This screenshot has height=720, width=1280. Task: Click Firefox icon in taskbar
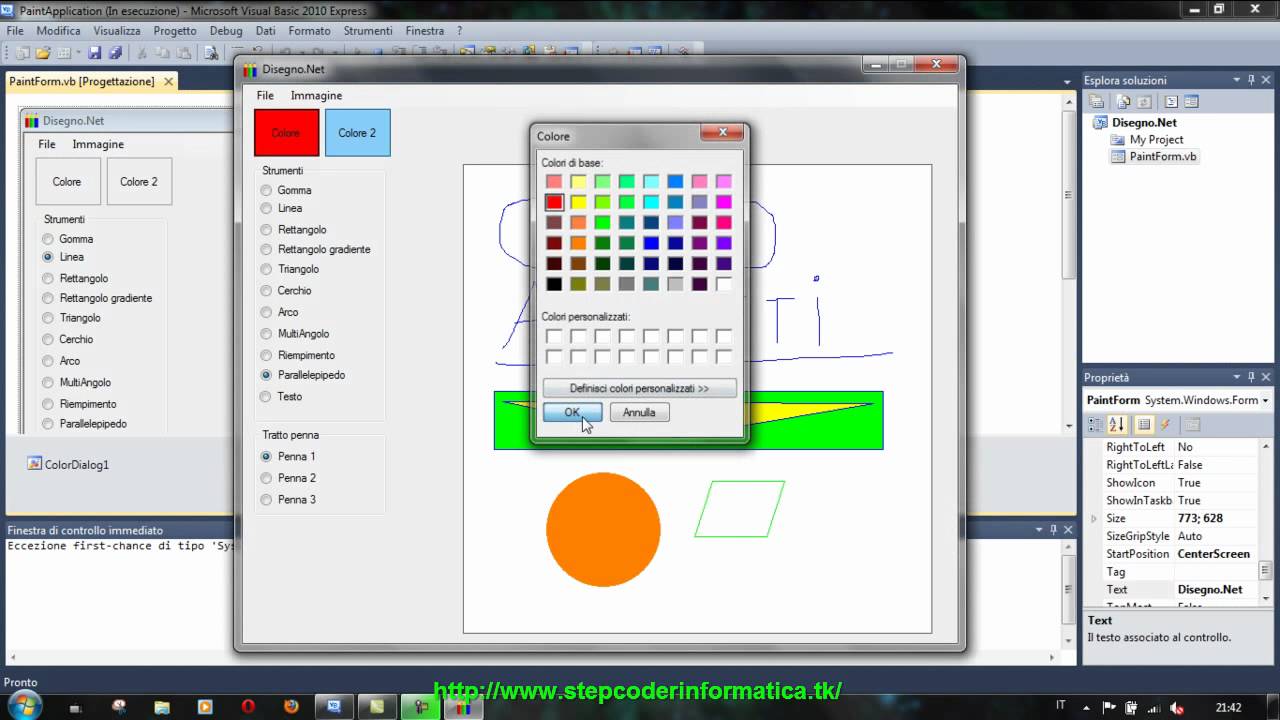tap(291, 706)
